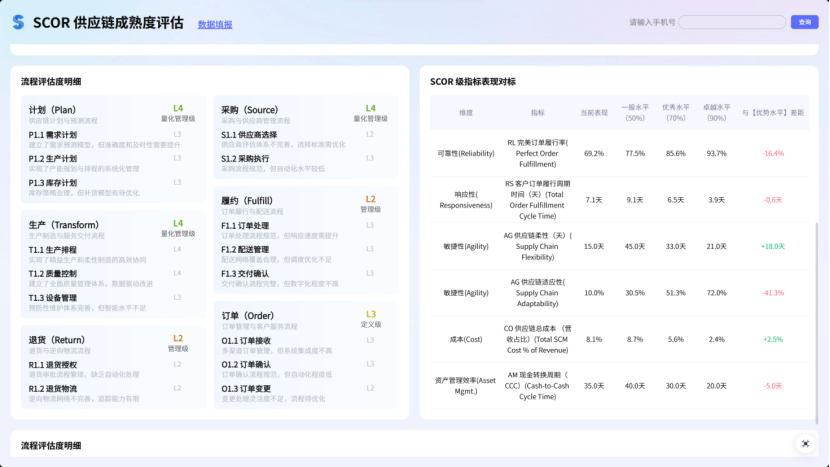Click the SCOR logo icon
Viewport: 830px width, 467px height.
(x=17, y=22)
